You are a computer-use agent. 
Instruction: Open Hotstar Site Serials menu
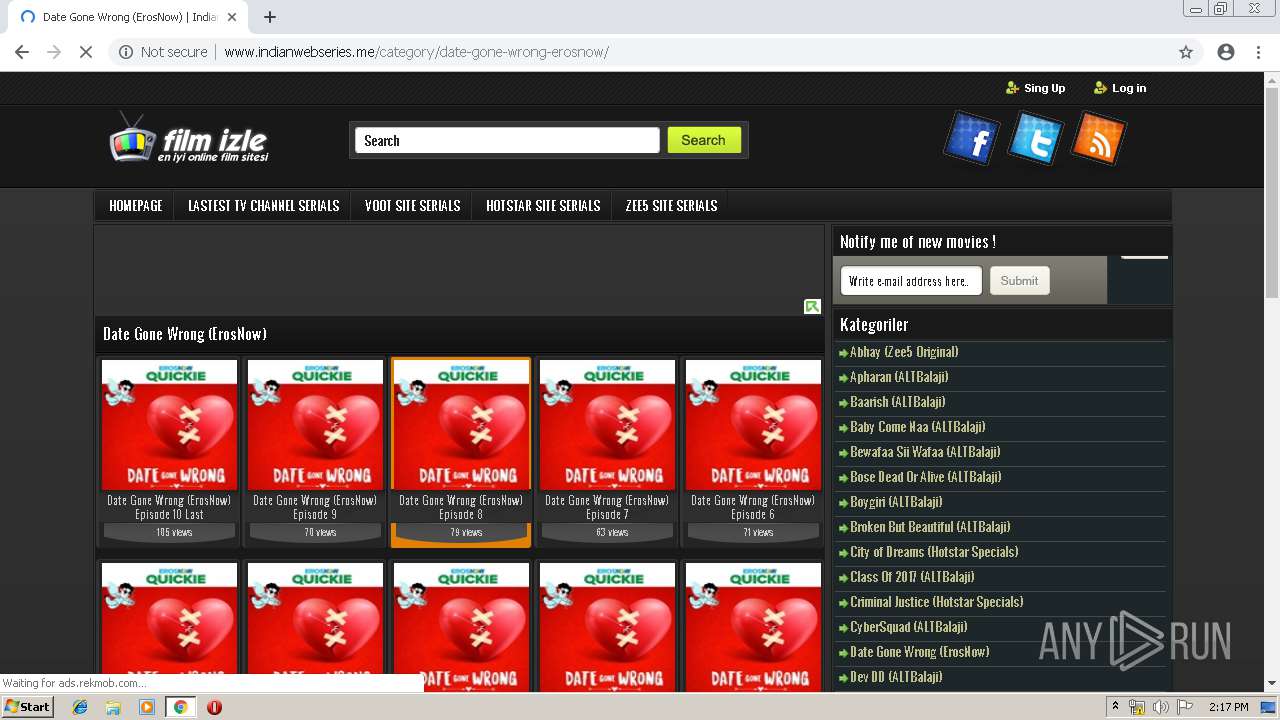[x=543, y=205]
